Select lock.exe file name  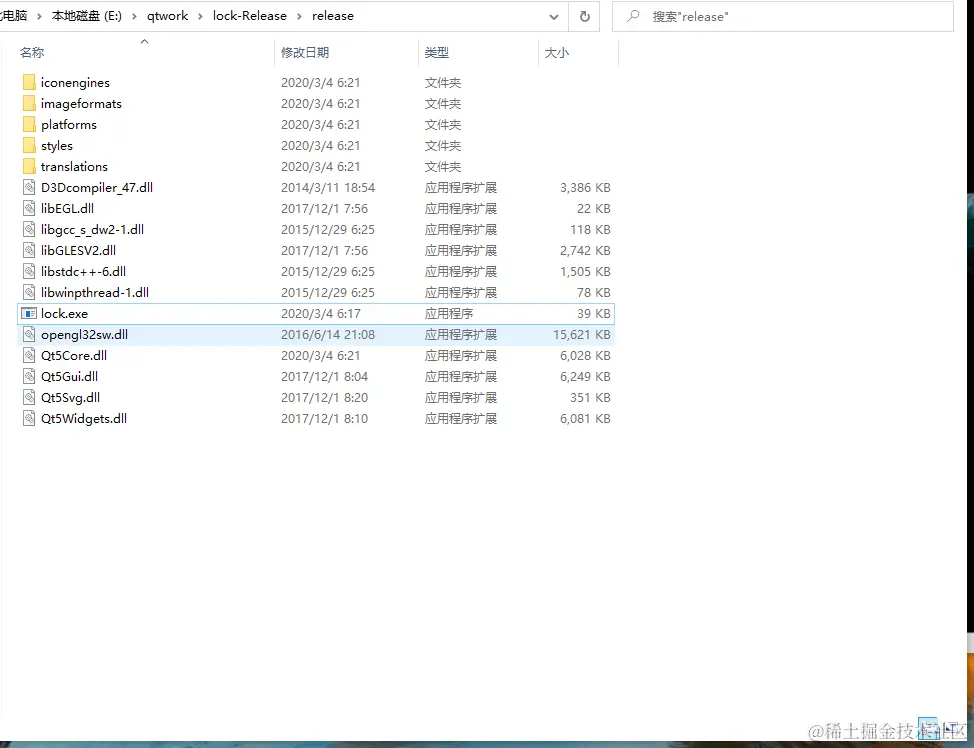pyautogui.click(x=65, y=314)
